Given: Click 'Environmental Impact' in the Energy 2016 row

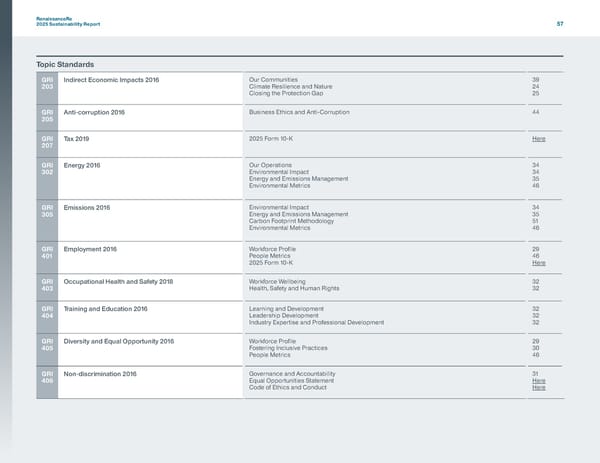Looking at the screenshot, I should point(279,172).
